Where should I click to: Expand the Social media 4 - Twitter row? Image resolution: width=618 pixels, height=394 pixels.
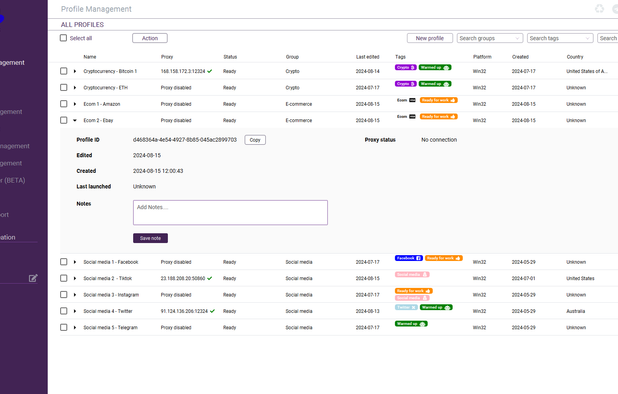pyautogui.click(x=75, y=311)
